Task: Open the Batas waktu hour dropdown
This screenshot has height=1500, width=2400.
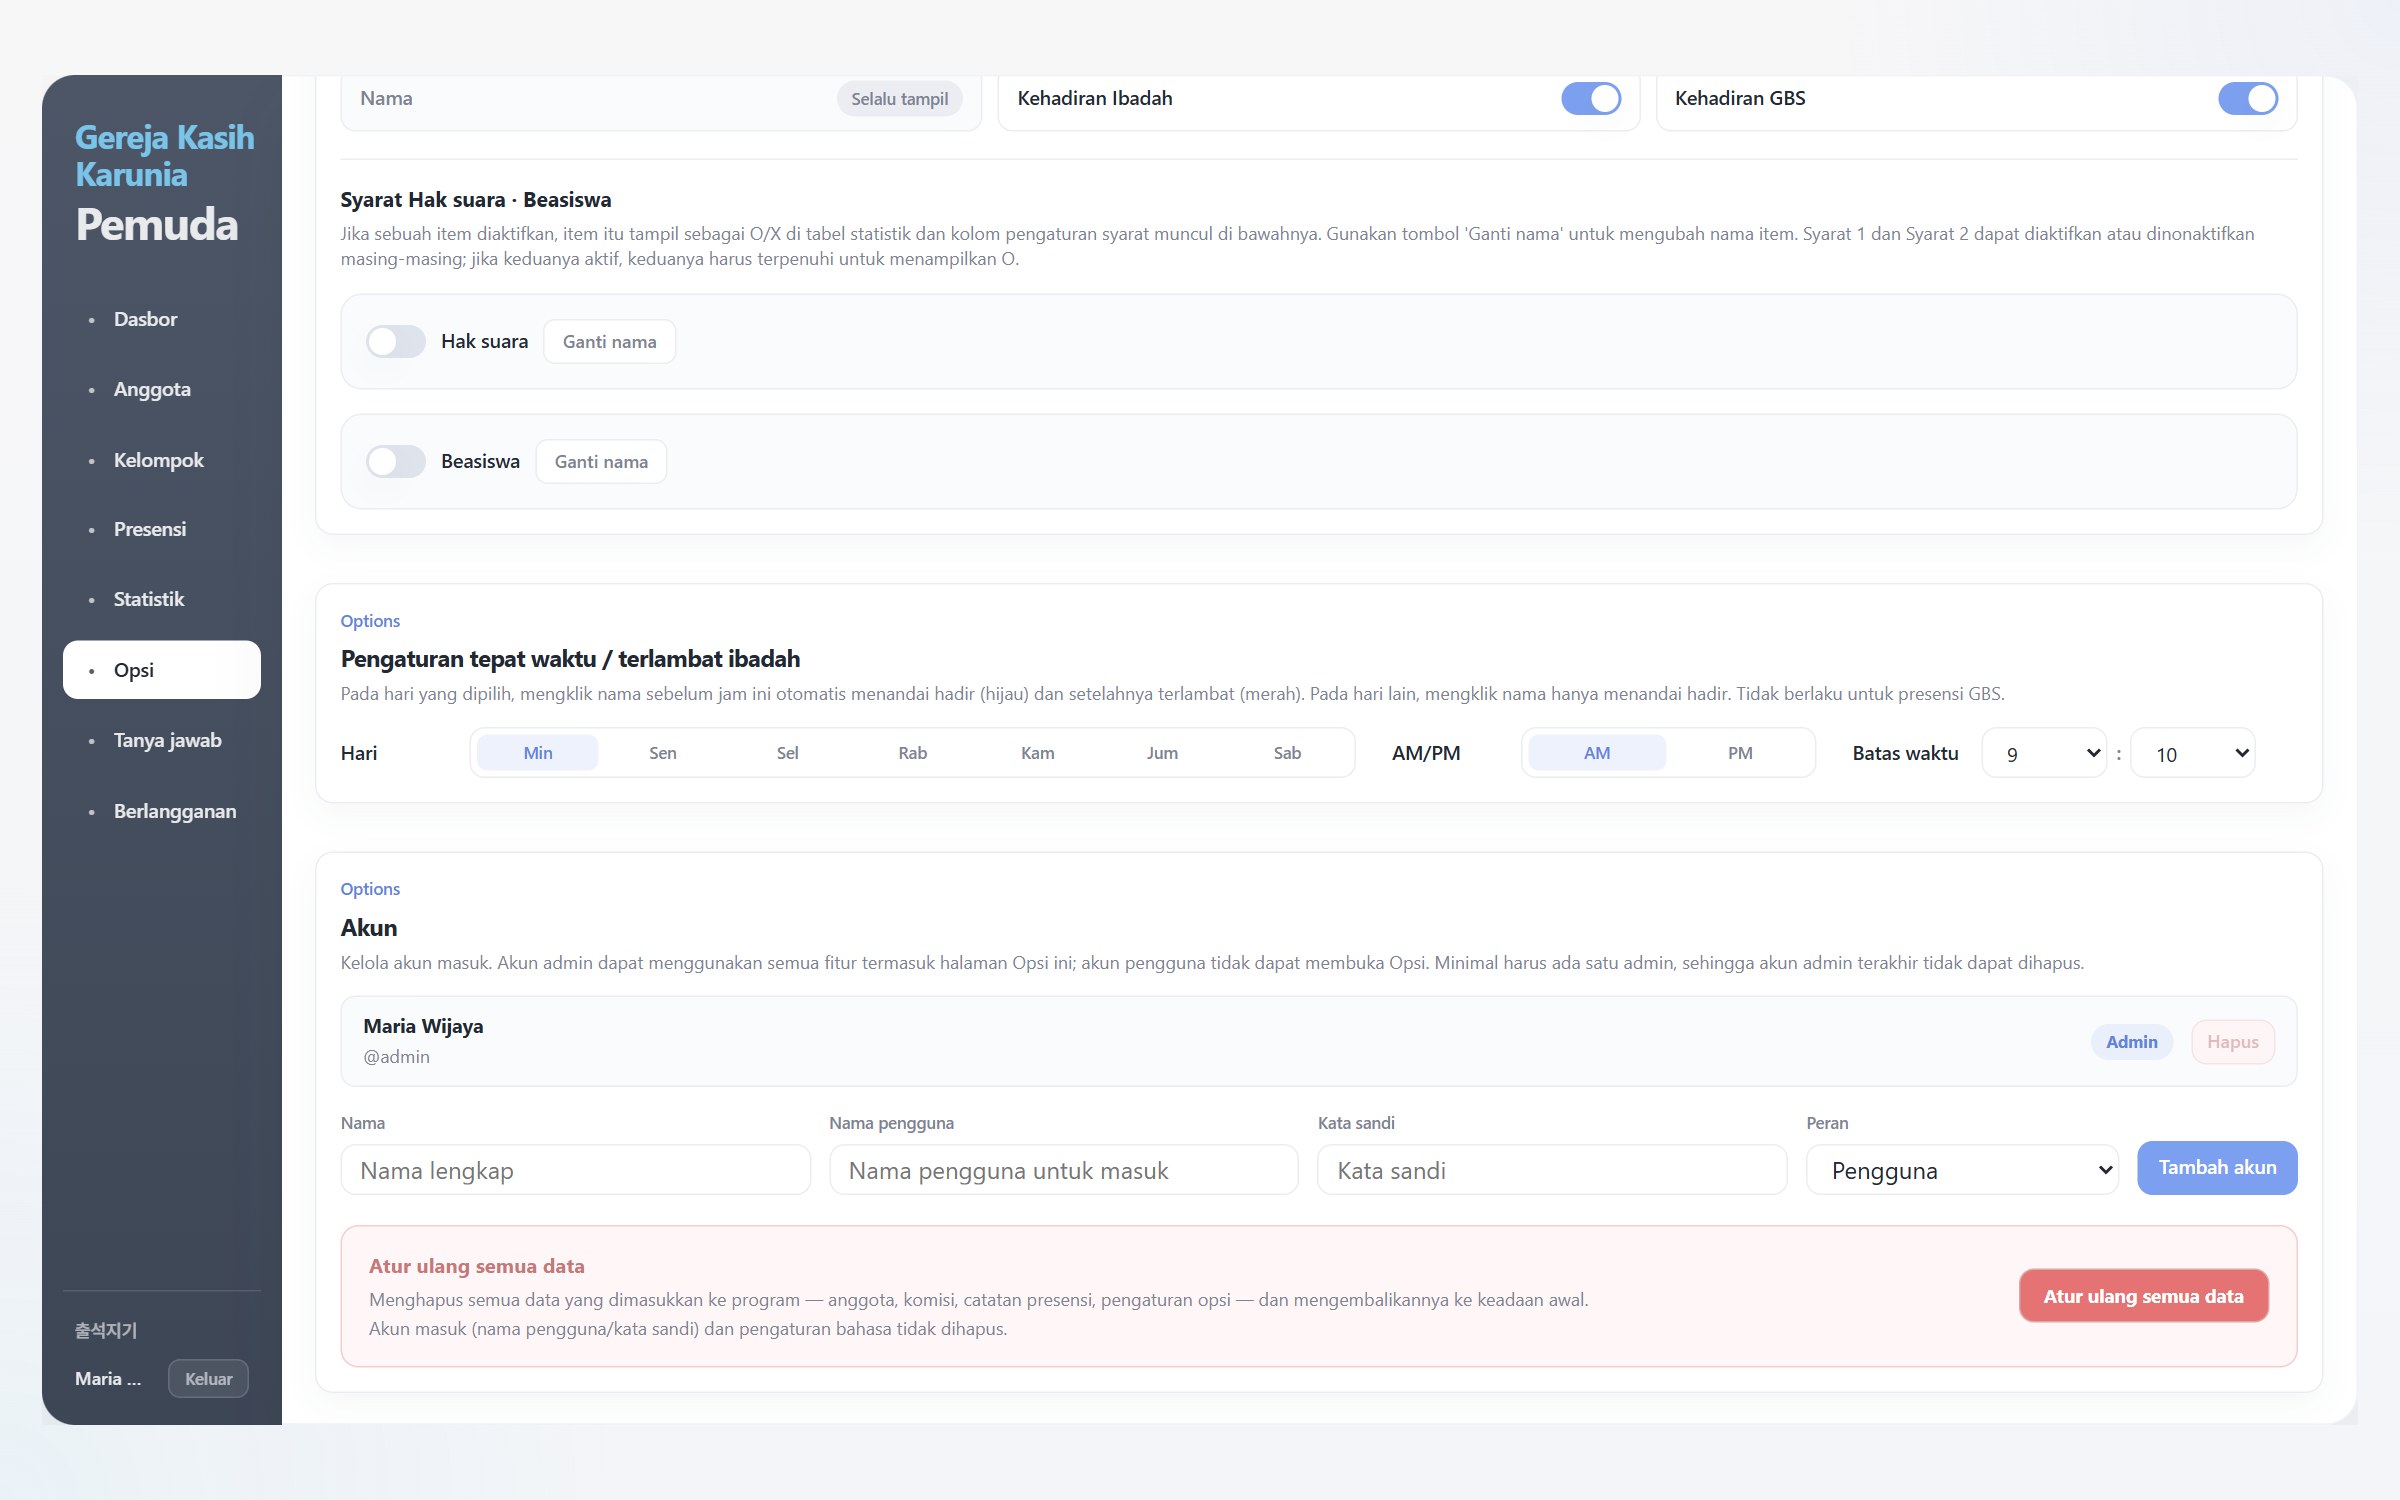Action: click(x=2044, y=753)
